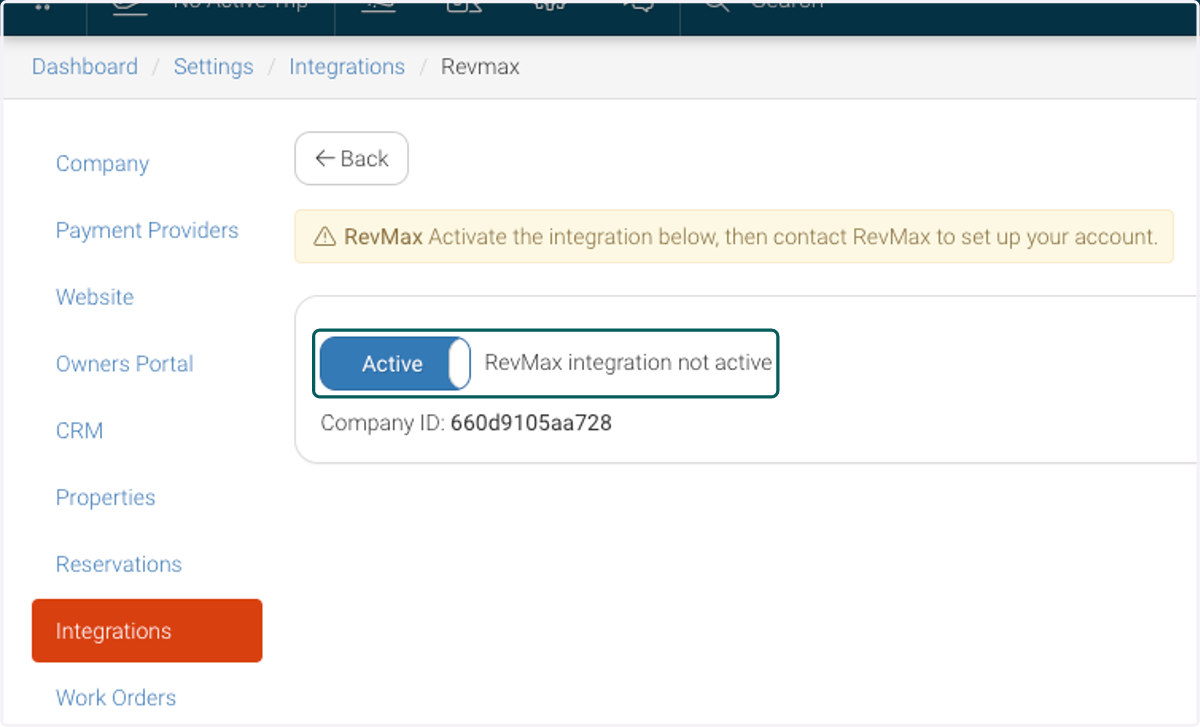Screen dimensions: 1200x727
Task: Open CRM settings in sidebar
Action: pyautogui.click(x=80, y=431)
